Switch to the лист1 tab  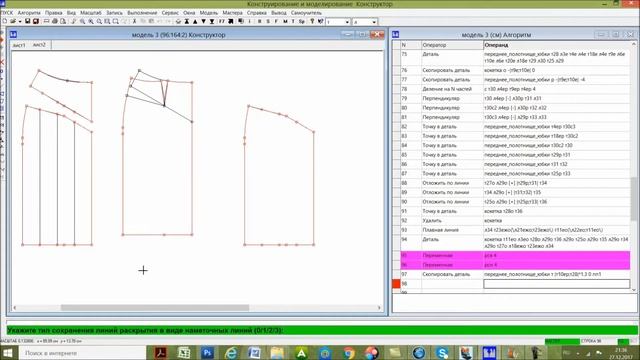(x=19, y=45)
